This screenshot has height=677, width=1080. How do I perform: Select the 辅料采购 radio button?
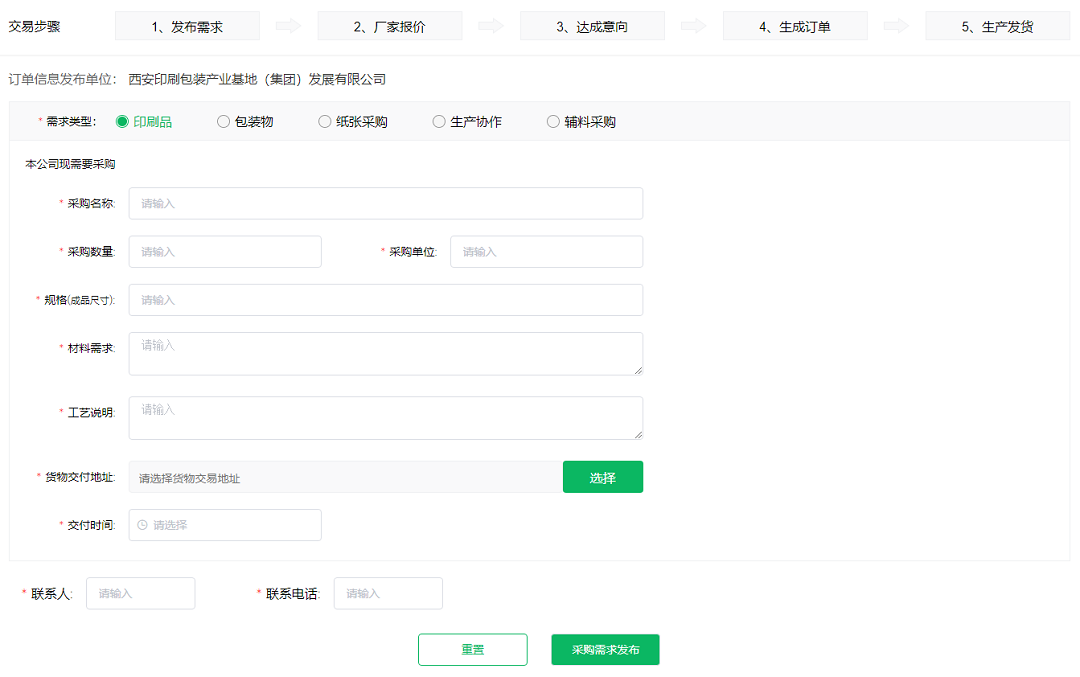point(553,120)
